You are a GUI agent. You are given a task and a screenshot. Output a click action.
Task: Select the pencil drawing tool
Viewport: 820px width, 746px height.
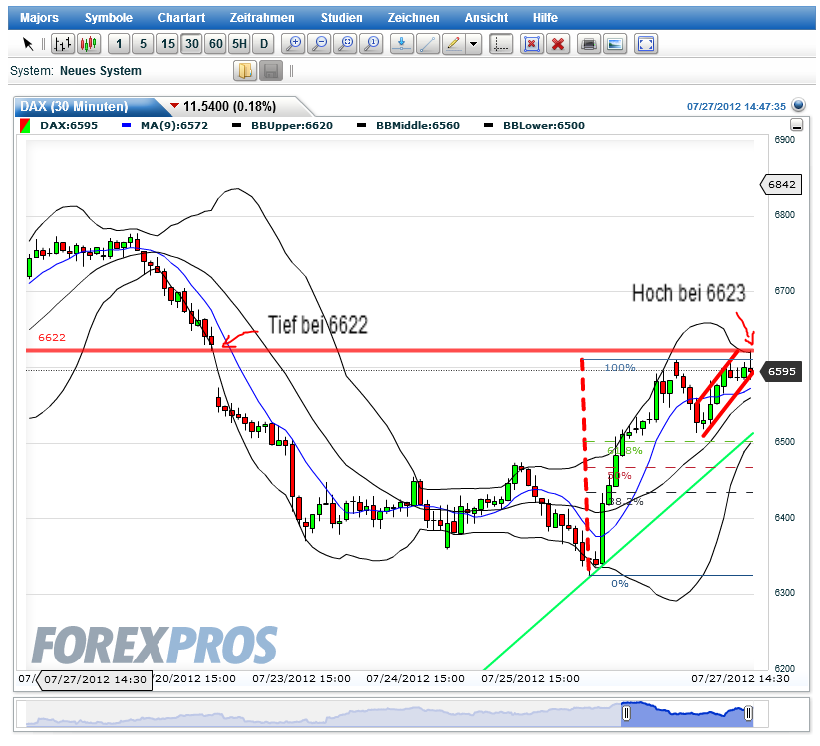[x=453, y=44]
